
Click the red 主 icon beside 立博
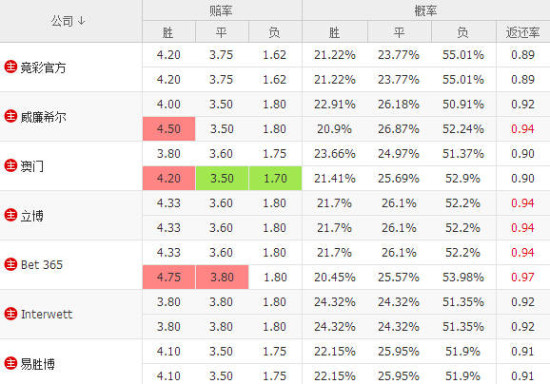(x=11, y=215)
